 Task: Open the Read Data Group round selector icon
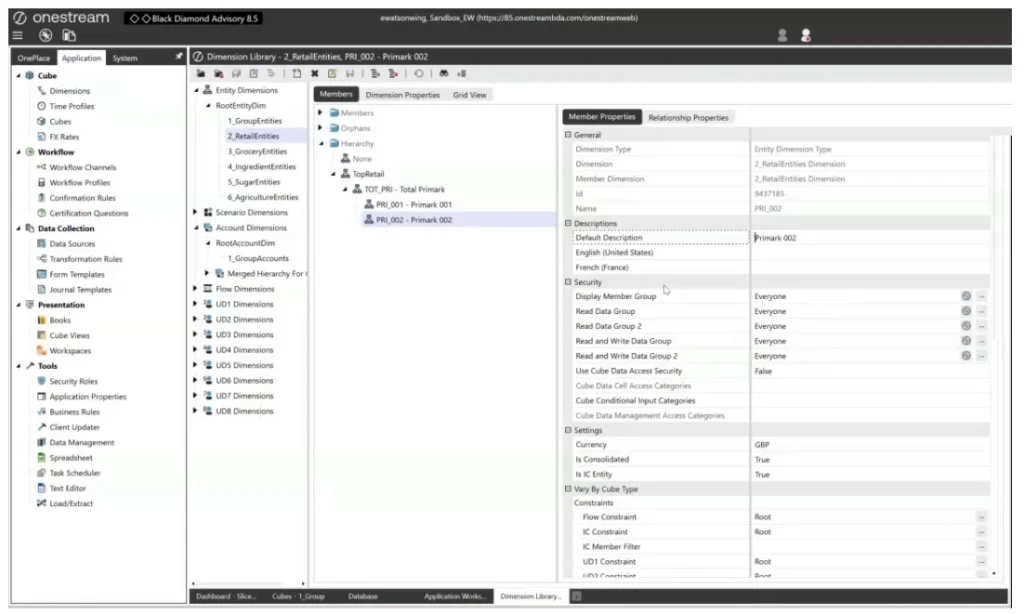pyautogui.click(x=966, y=311)
